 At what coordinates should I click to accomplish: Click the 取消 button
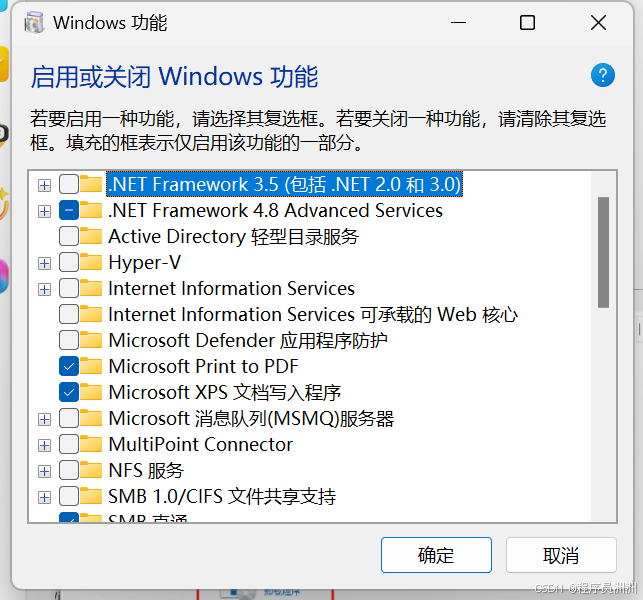click(560, 555)
